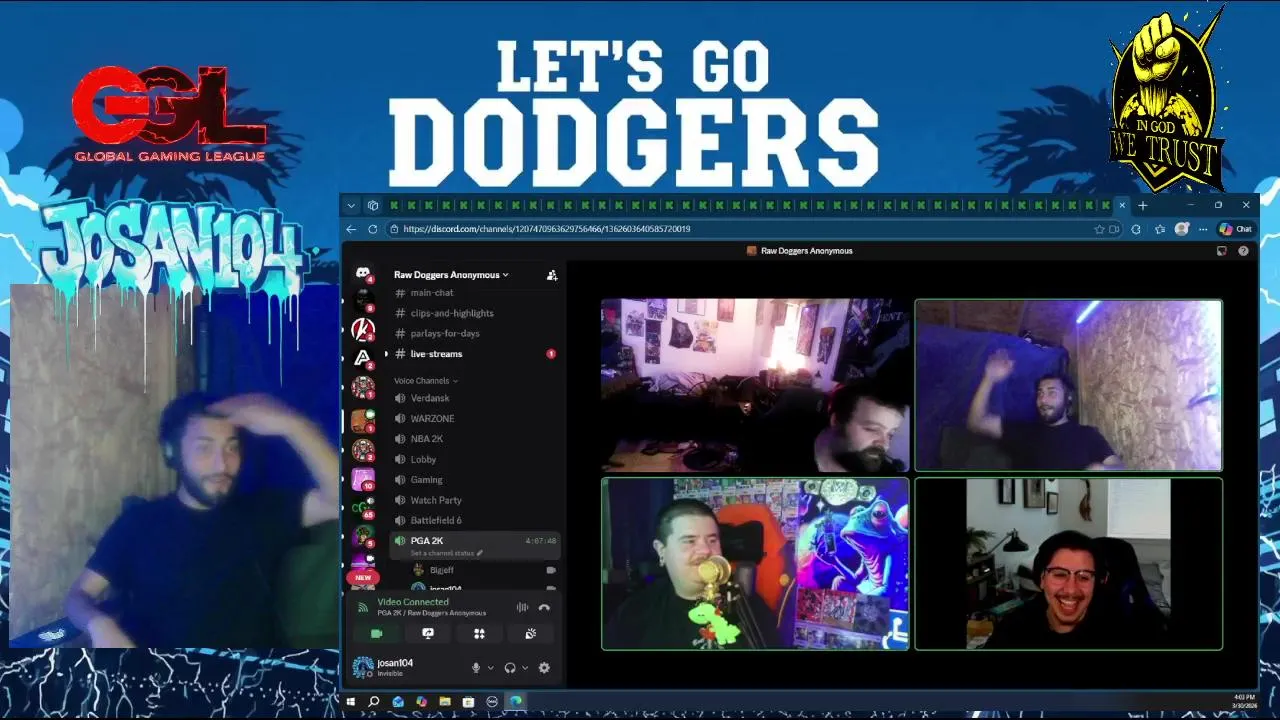This screenshot has height=720, width=1280.
Task: Open server icon with red K logo
Action: click(x=363, y=329)
